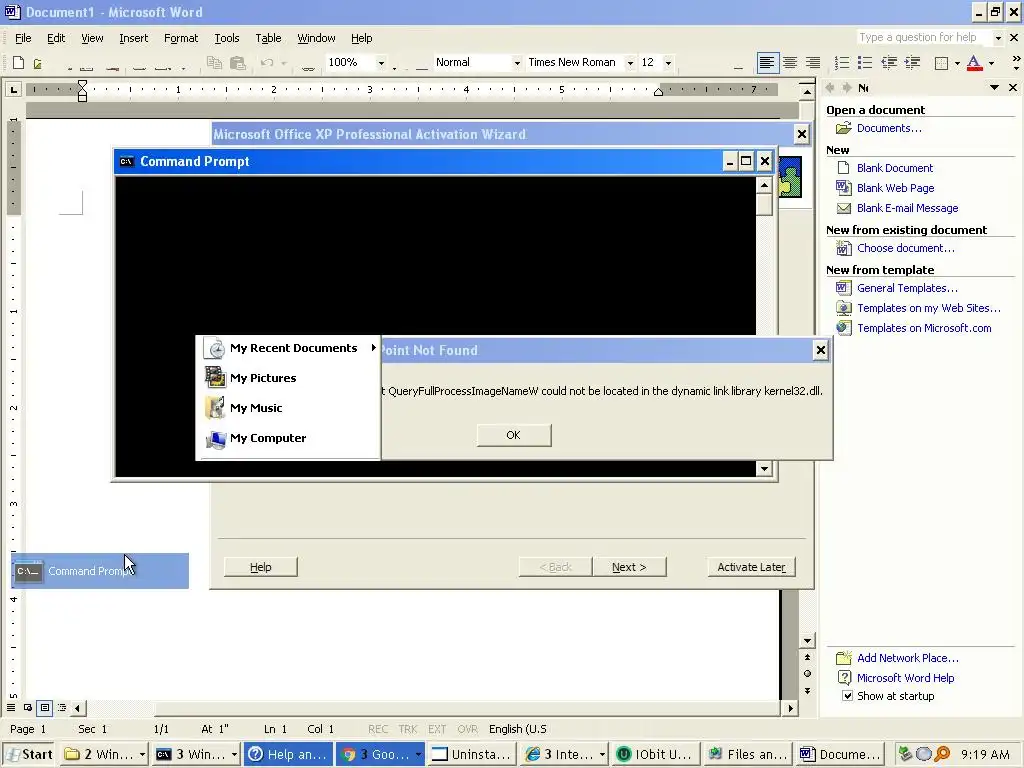Open the font size 12 dropdown arrow
This screenshot has height=768, width=1024.
[x=668, y=63]
